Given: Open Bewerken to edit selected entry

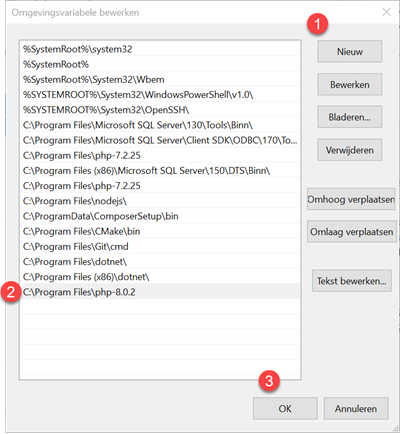Looking at the screenshot, I should [x=350, y=84].
